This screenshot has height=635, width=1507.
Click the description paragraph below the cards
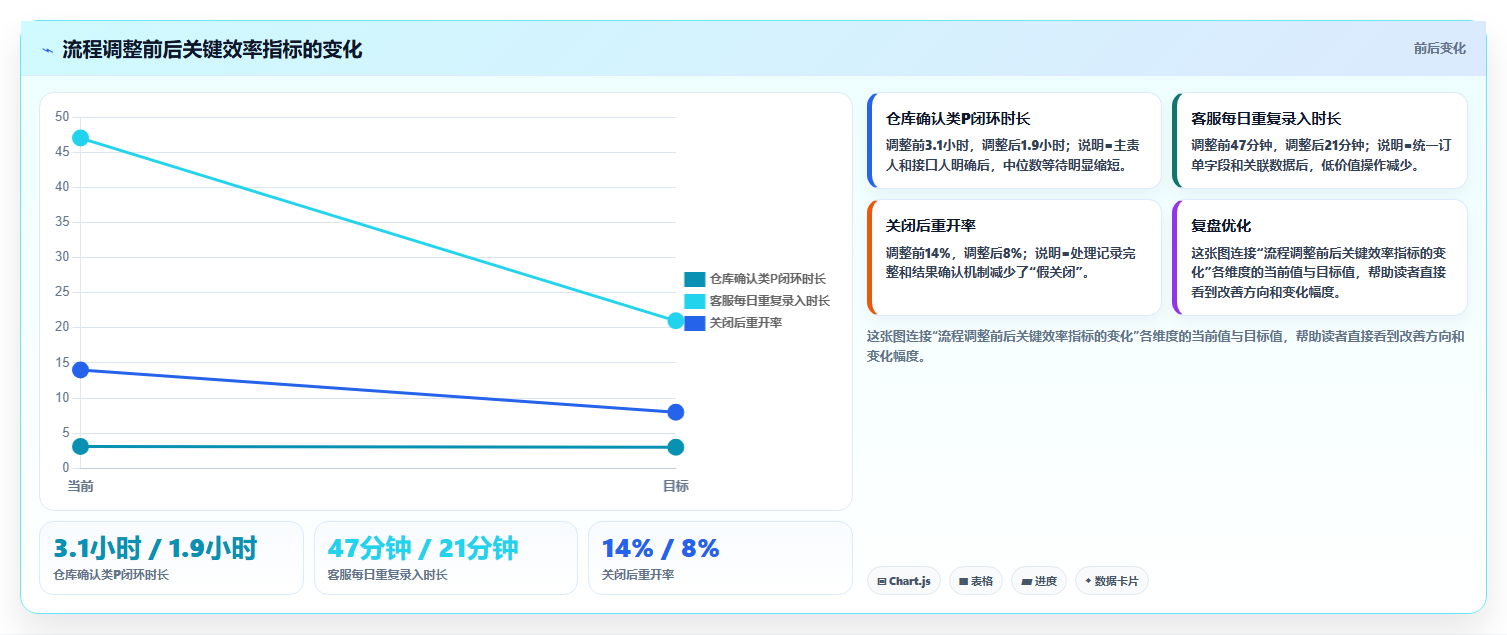[1166, 346]
